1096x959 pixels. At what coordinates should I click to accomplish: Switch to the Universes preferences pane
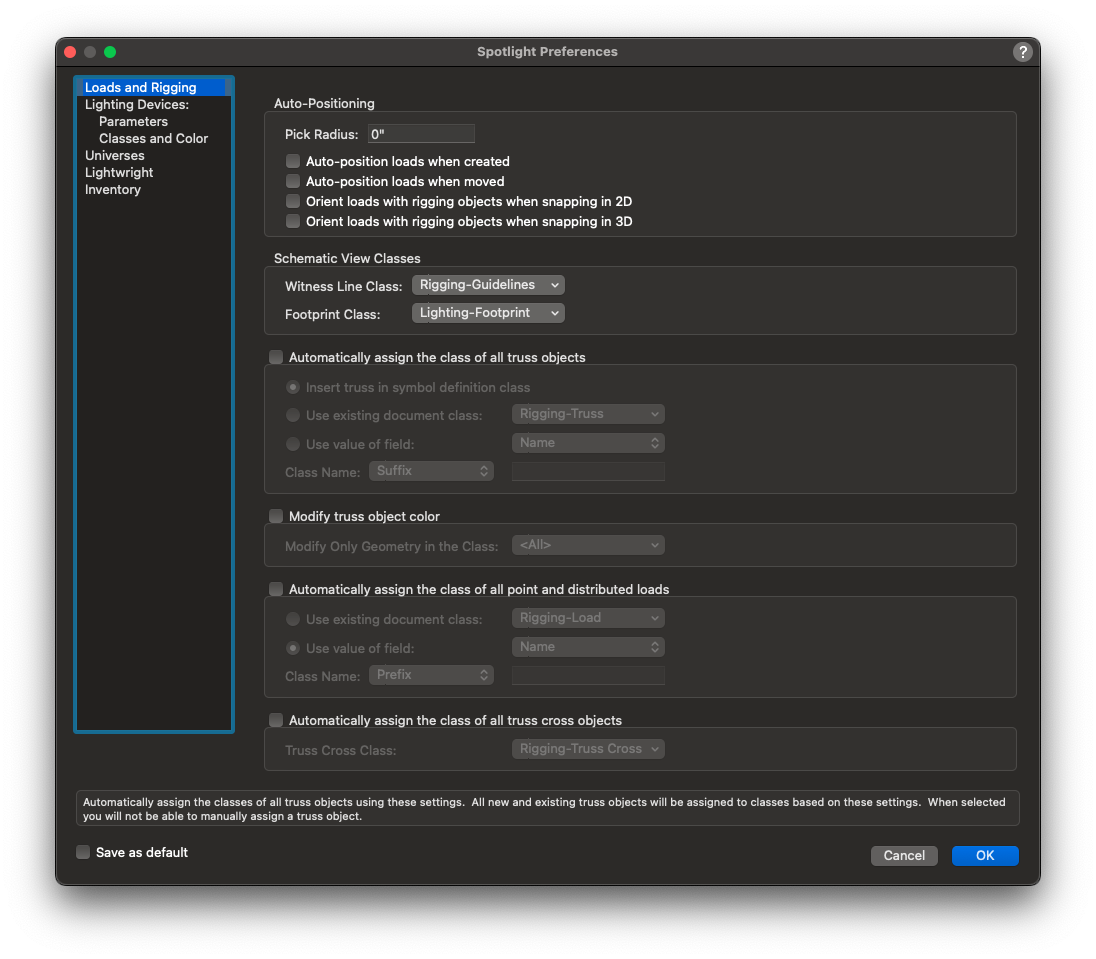point(115,155)
